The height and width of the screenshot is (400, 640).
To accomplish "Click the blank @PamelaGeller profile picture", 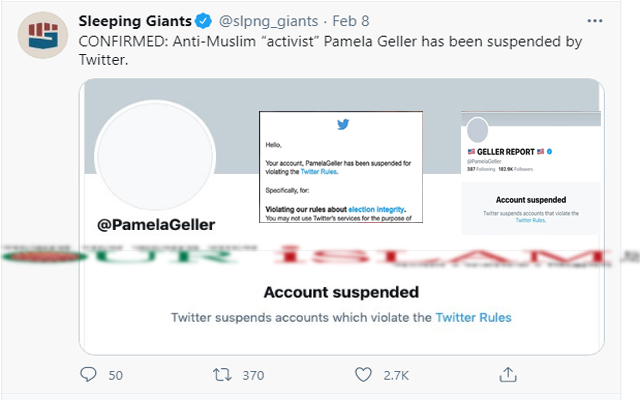I will pos(155,156).
